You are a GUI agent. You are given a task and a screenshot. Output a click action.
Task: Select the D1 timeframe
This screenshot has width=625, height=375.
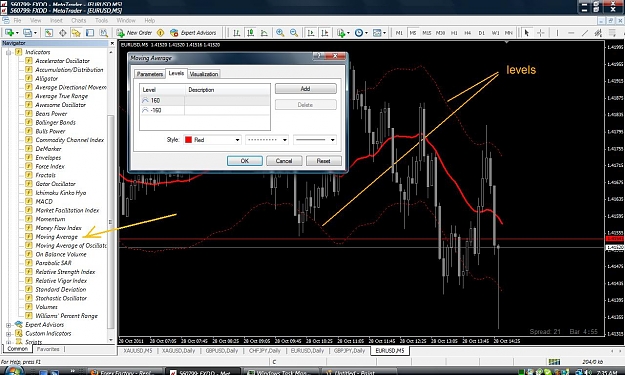[482, 33]
